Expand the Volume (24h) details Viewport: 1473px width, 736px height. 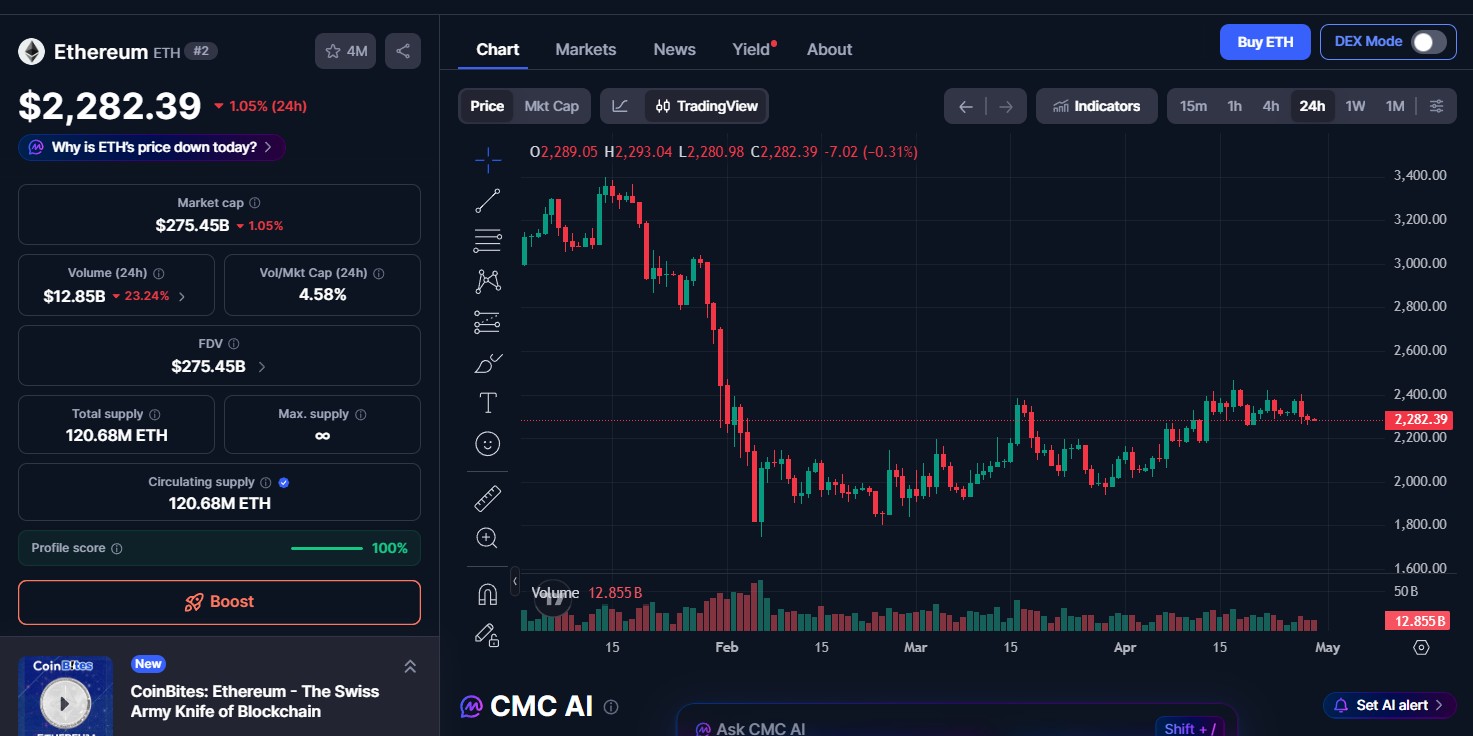182,296
